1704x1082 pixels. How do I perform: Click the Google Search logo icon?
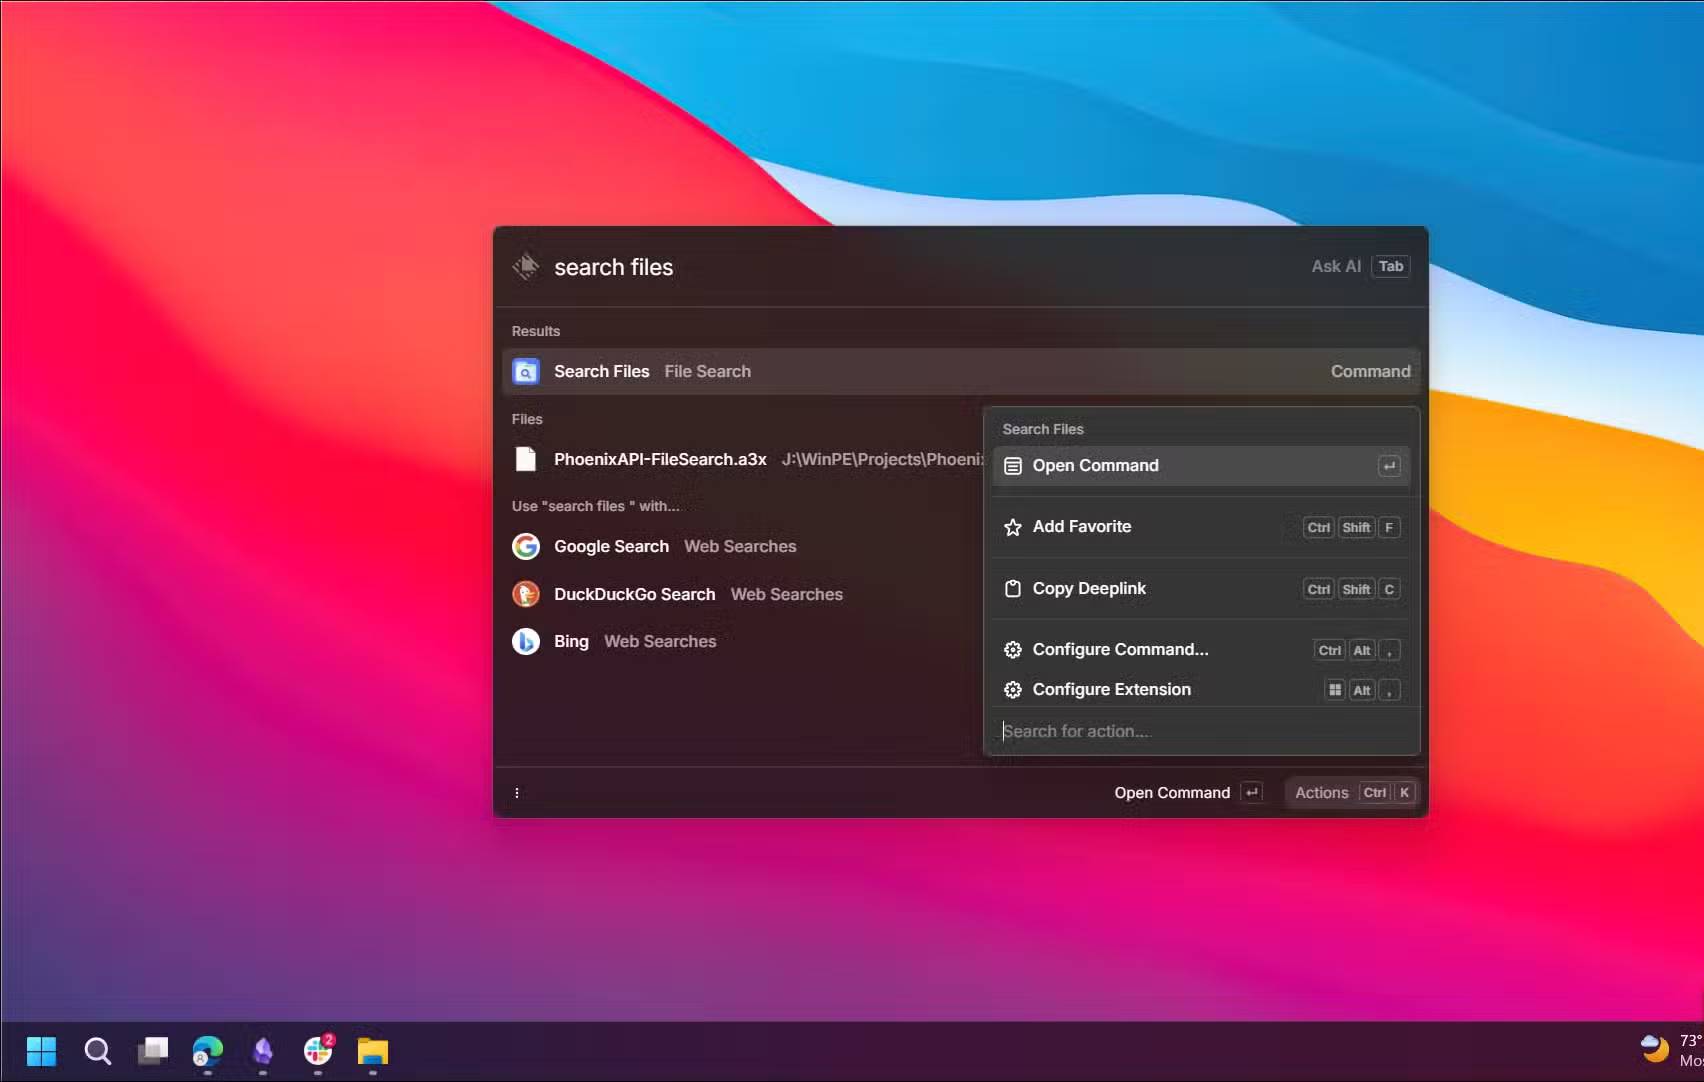tap(525, 546)
